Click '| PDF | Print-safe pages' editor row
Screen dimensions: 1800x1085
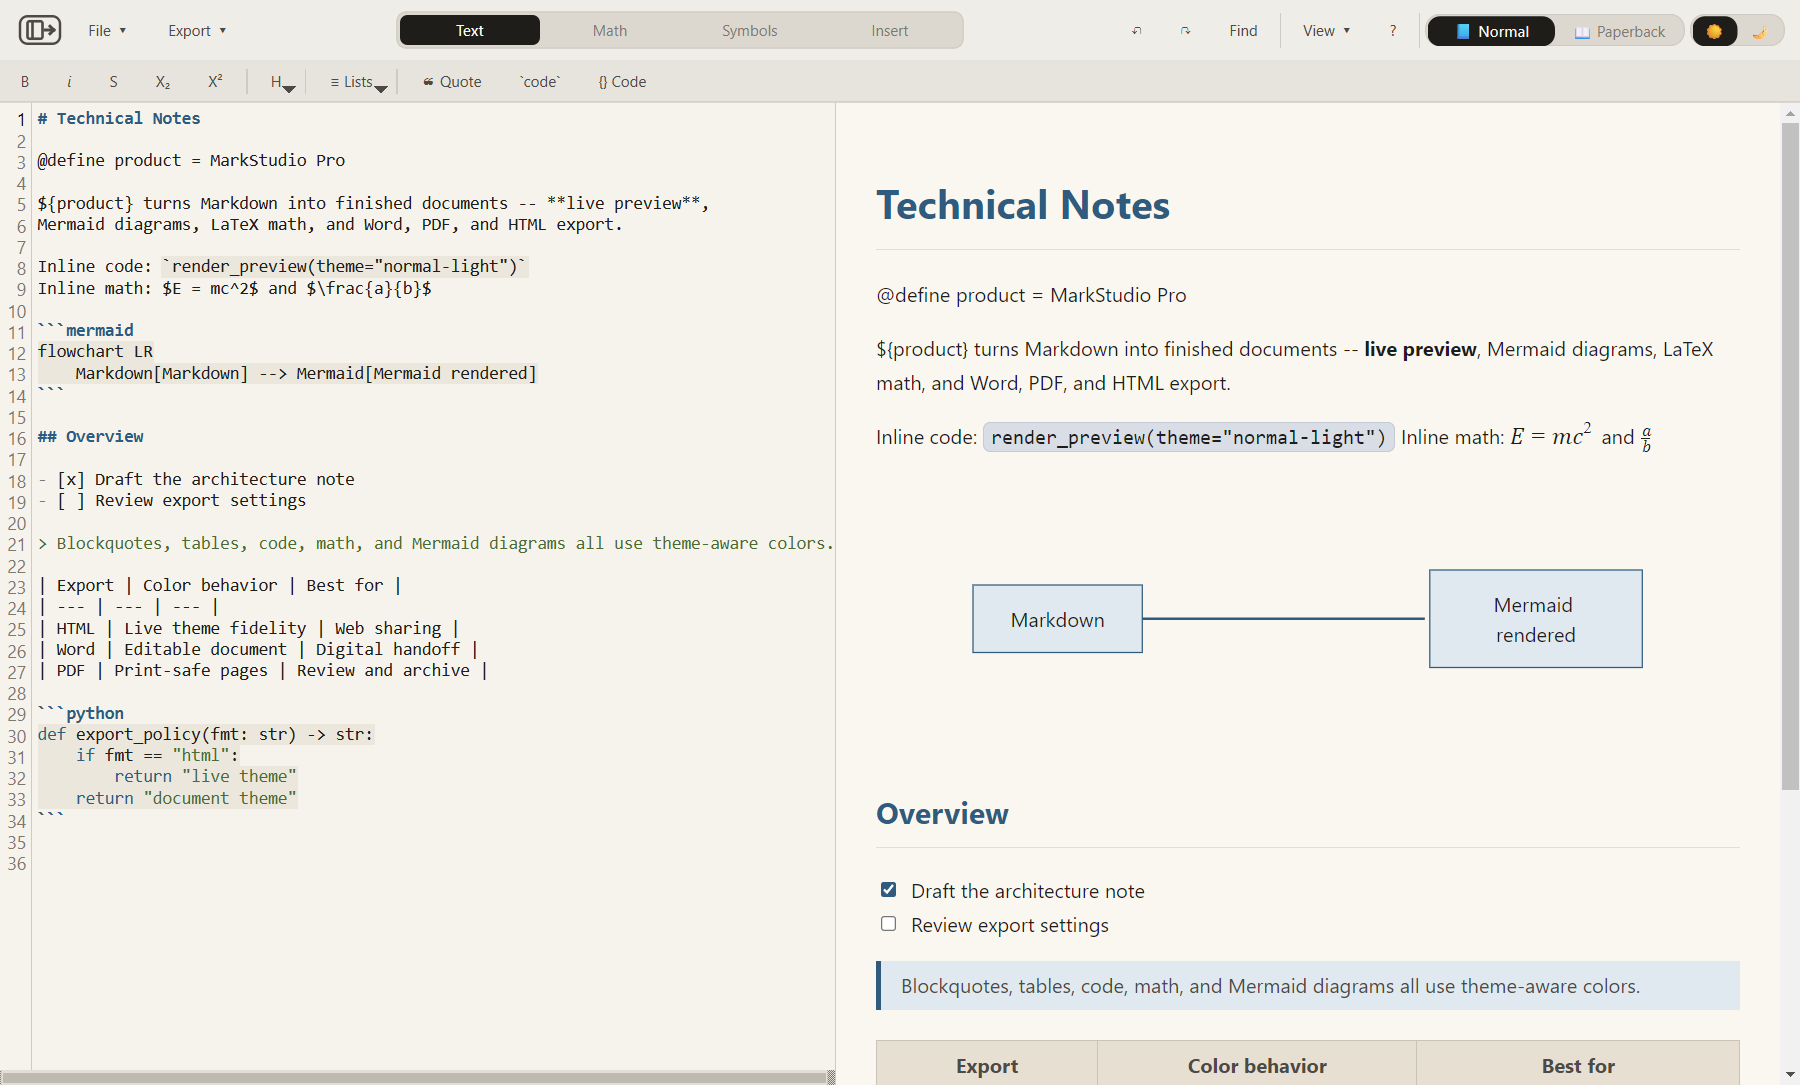pos(263,670)
